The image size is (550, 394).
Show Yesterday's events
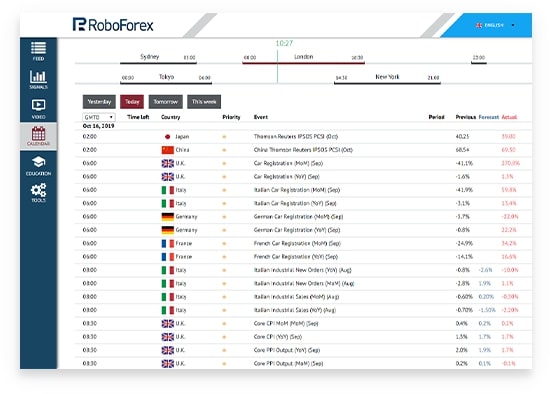point(99,102)
